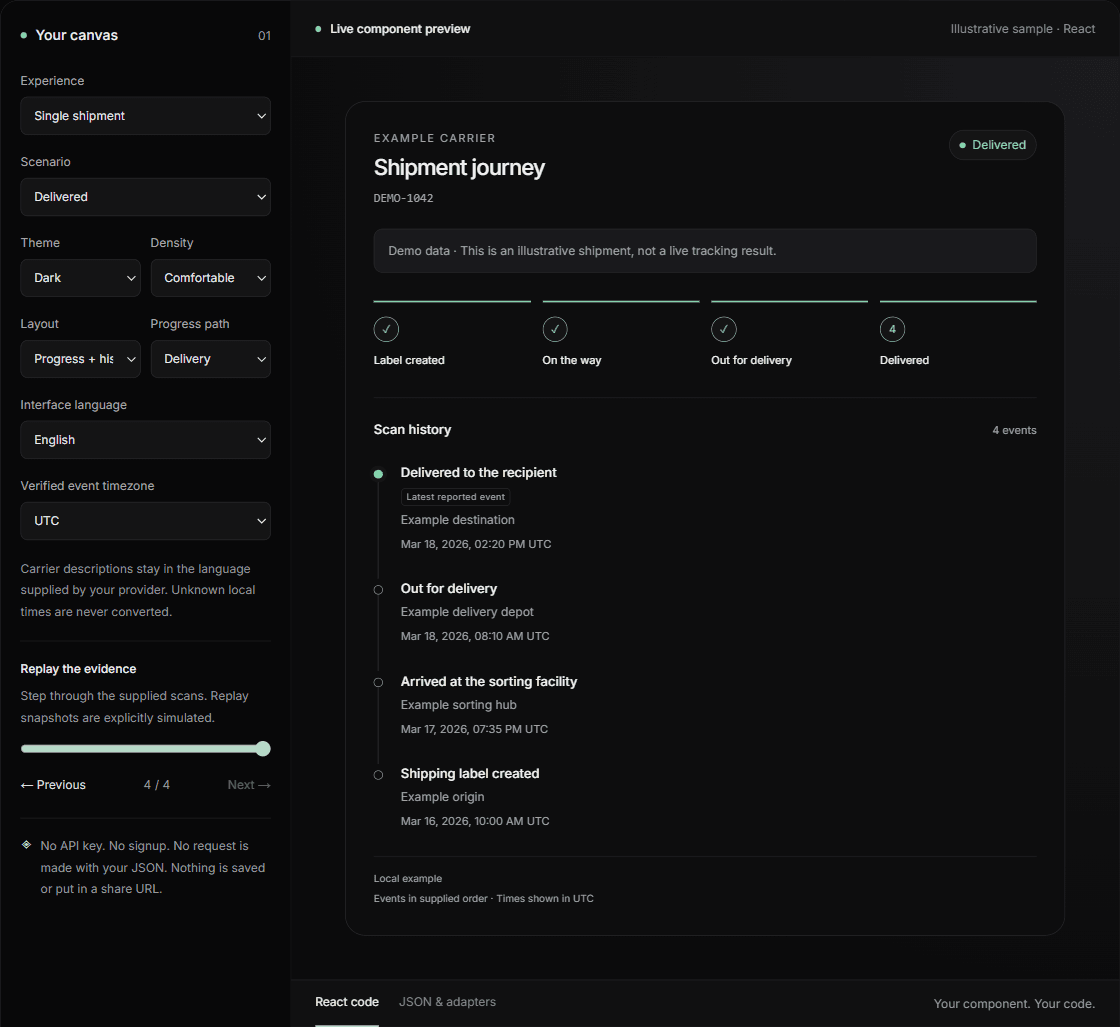
Task: Click the green dot beside Live component preview
Action: tap(318, 29)
